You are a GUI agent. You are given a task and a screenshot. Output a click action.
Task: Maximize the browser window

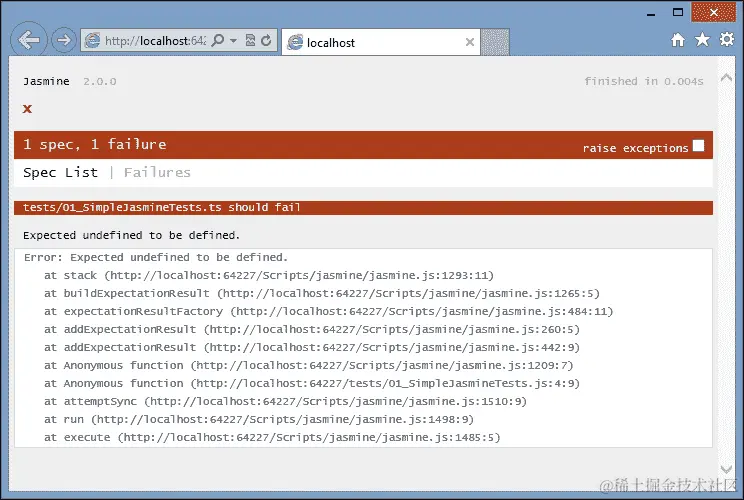[x=678, y=13]
